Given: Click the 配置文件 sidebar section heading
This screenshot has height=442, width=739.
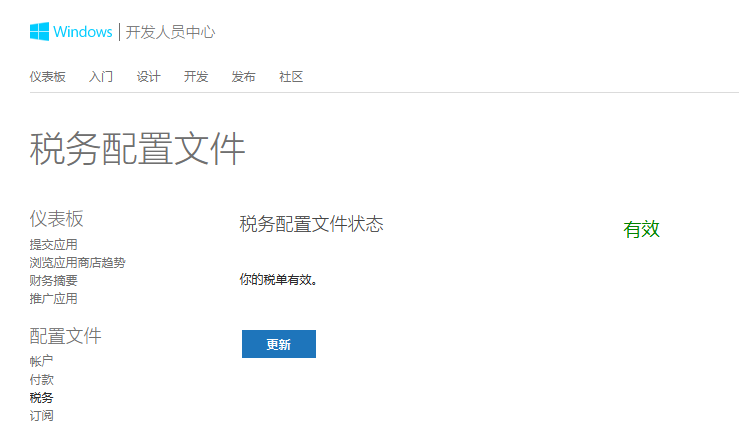Looking at the screenshot, I should (66, 336).
